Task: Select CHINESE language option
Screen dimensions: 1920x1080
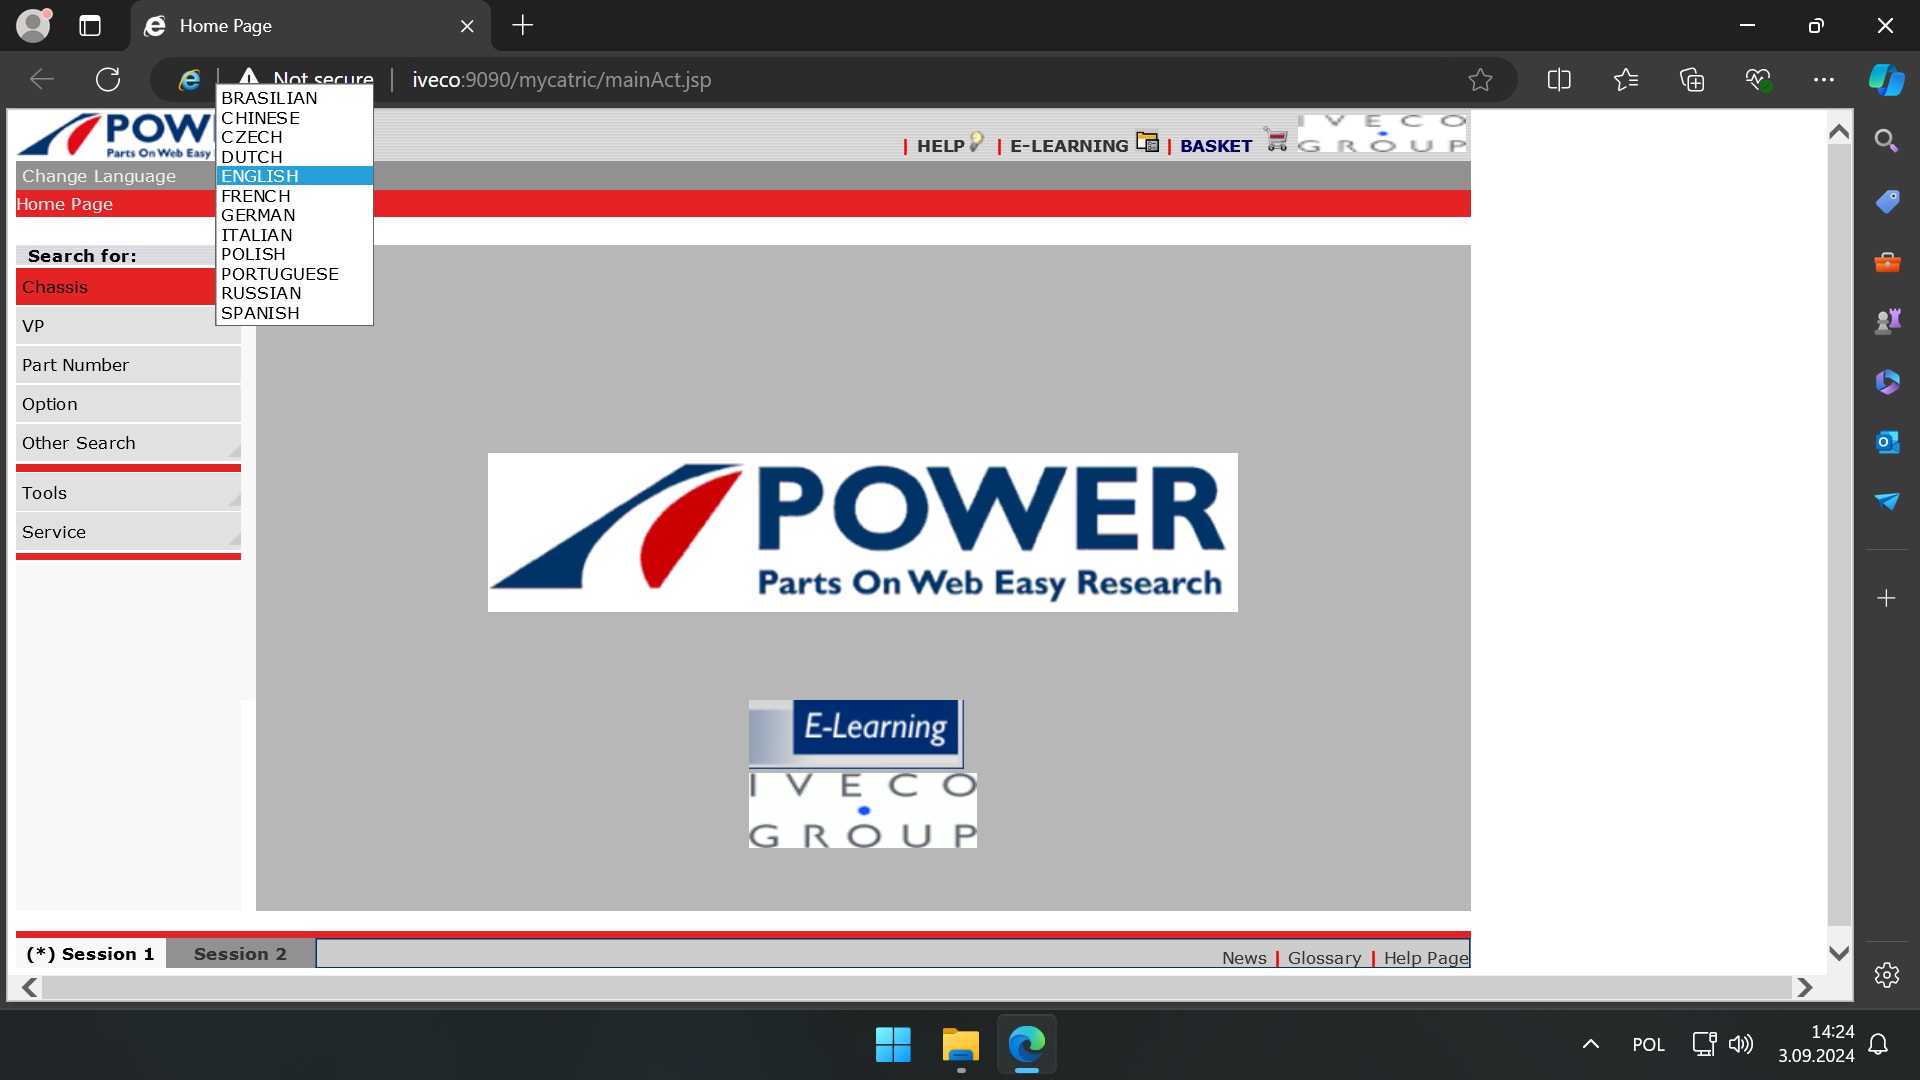Action: [x=294, y=118]
